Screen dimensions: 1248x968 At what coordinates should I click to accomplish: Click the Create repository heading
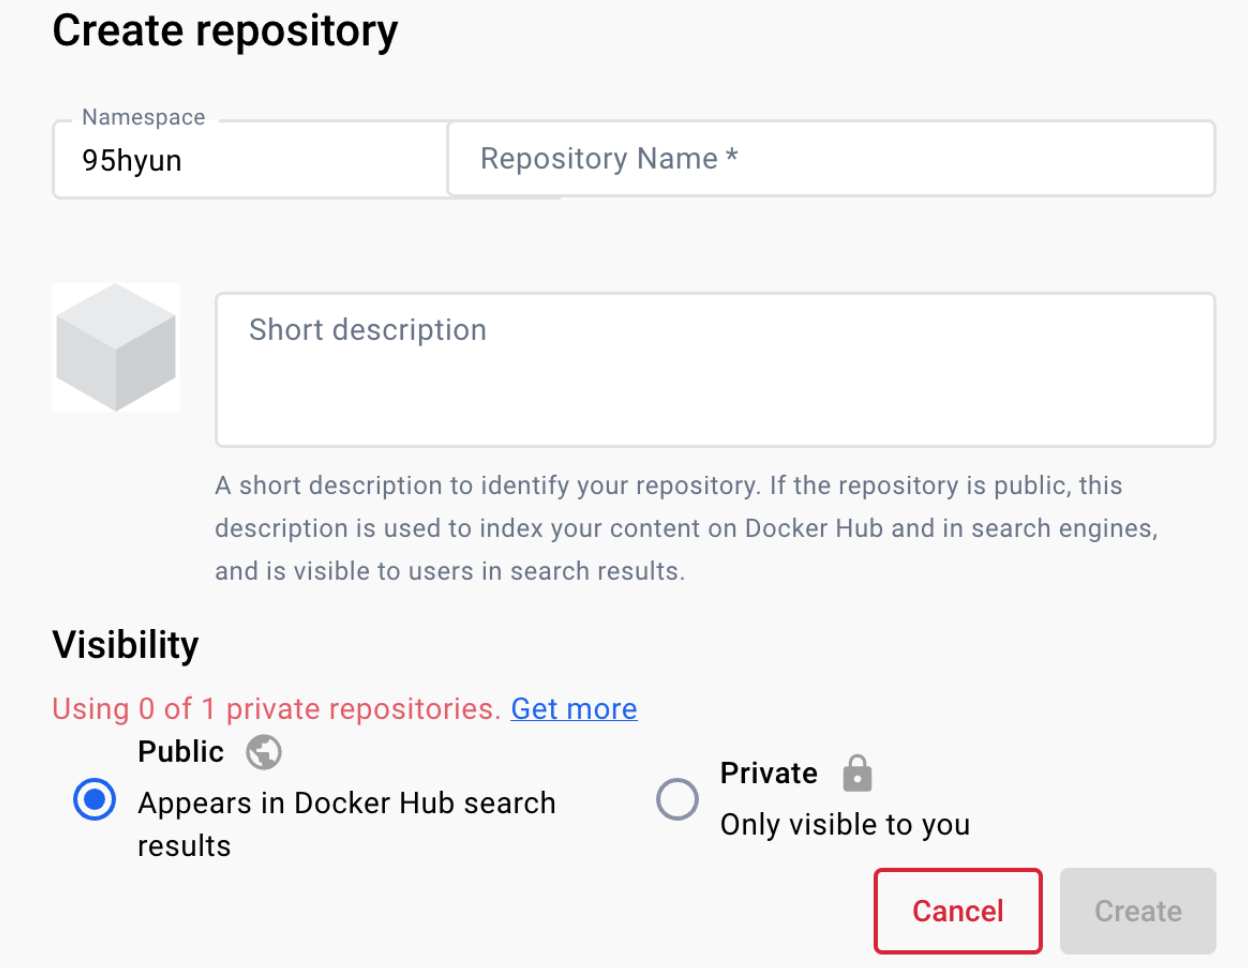point(225,31)
